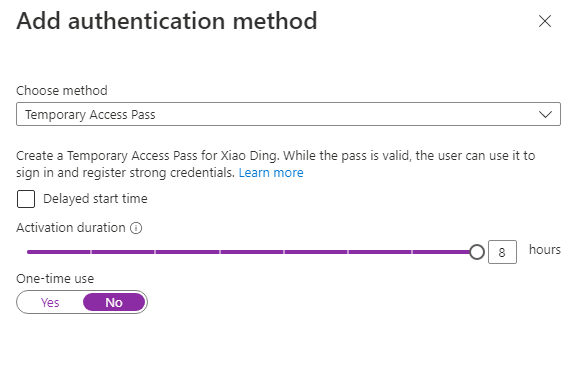The image size is (575, 388).
Task: Enable the Delayed start time checkbox
Action: coord(26,199)
